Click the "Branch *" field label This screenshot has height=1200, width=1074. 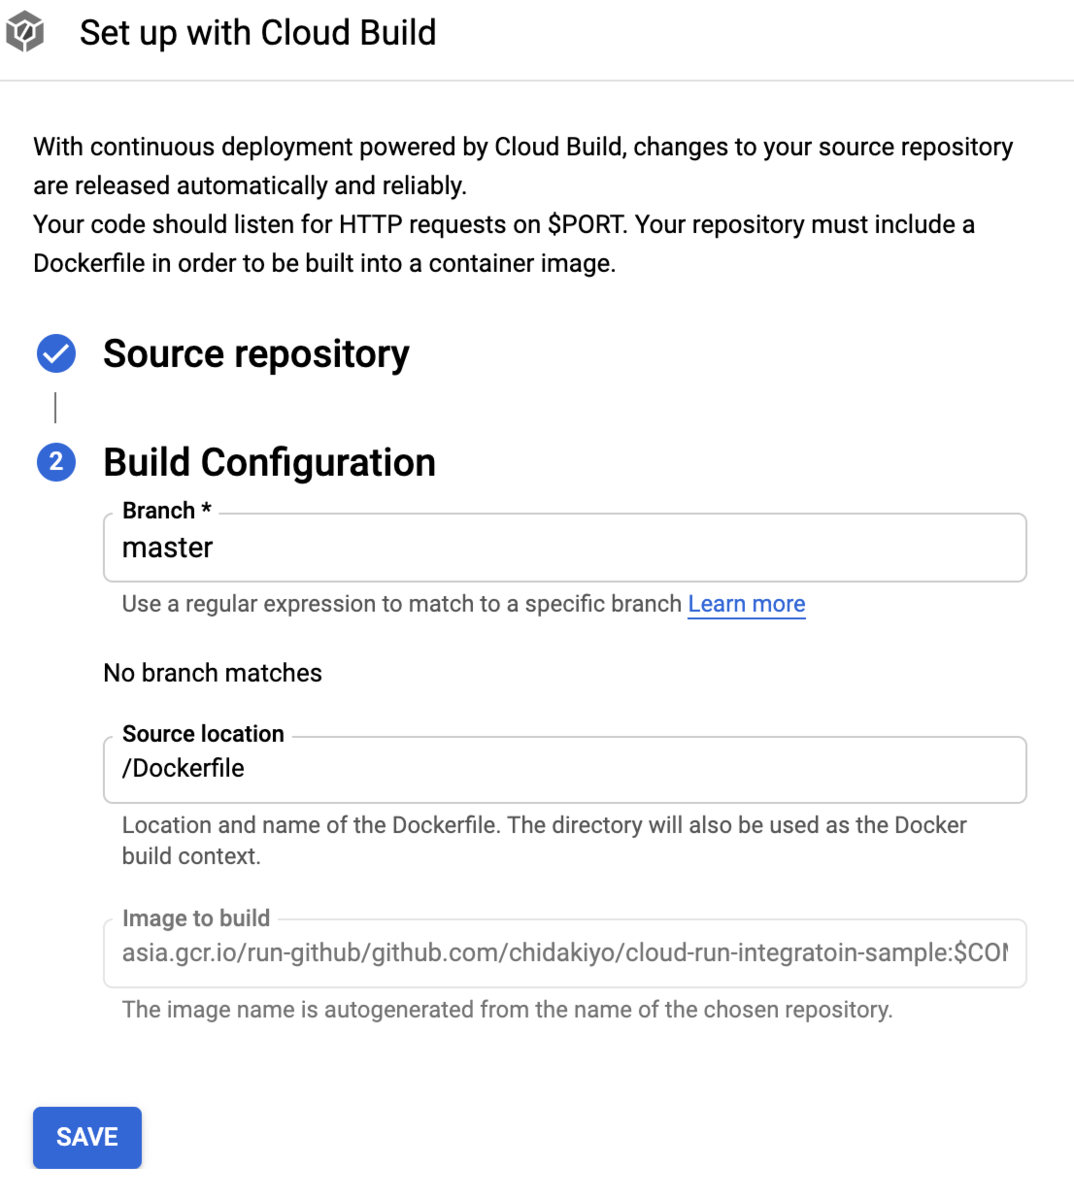(167, 510)
